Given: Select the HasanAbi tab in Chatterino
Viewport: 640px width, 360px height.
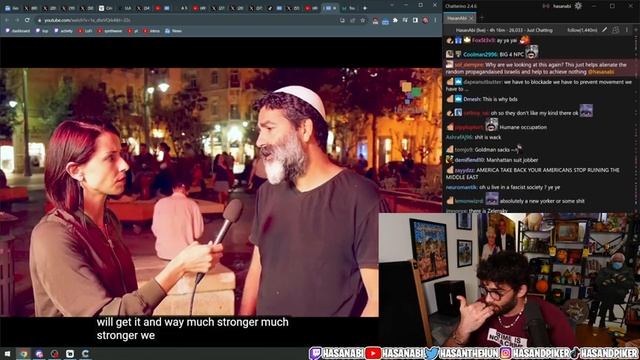Looking at the screenshot, I should point(460,18).
